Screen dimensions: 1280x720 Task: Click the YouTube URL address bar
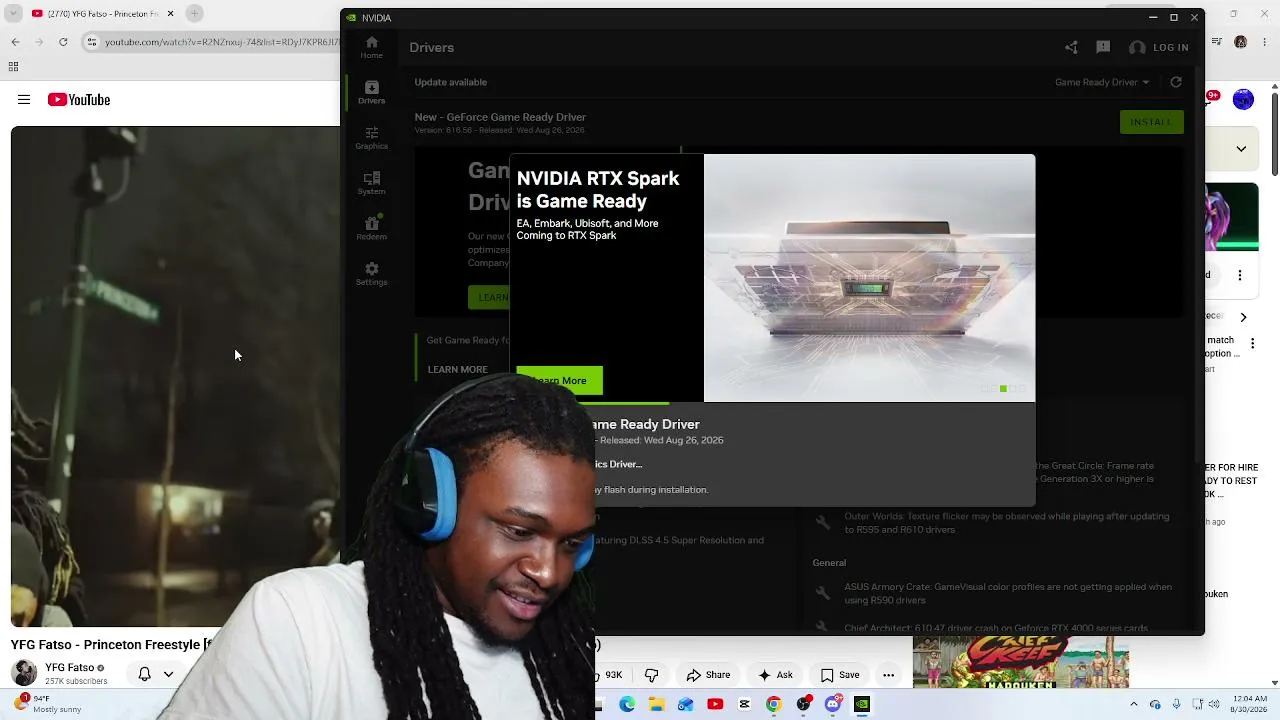pyautogui.click(x=211, y=42)
